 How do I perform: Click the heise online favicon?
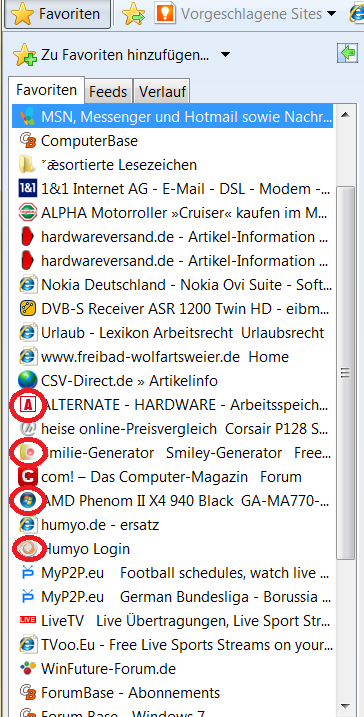(28, 428)
